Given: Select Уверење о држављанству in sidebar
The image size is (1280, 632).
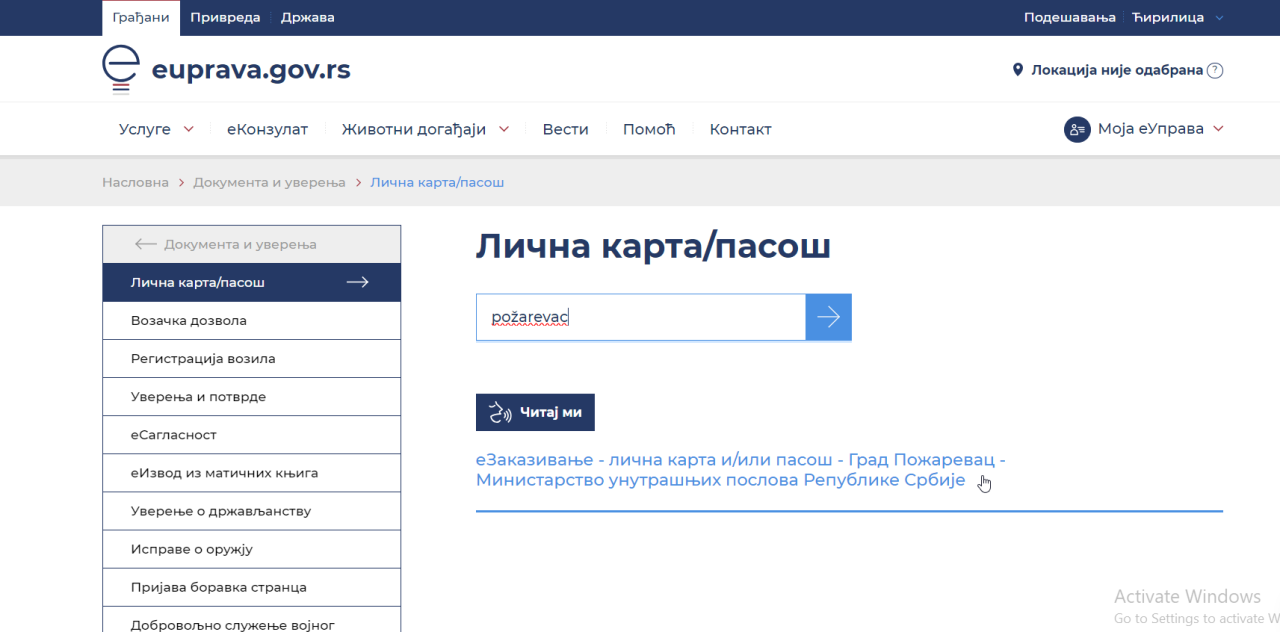Looking at the screenshot, I should (x=252, y=510).
